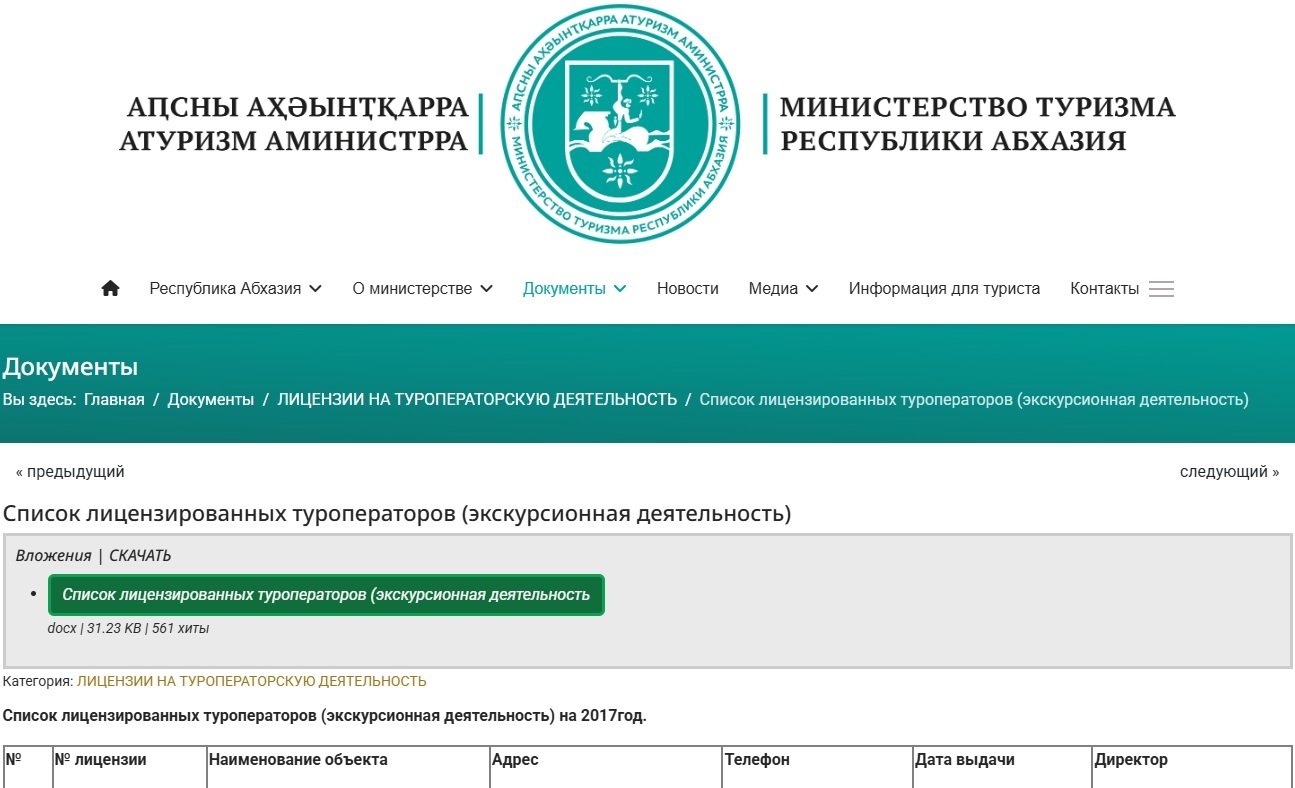This screenshot has height=788, width=1295.
Task: Click the Abkhaz ministry title text
Action: 294,124
